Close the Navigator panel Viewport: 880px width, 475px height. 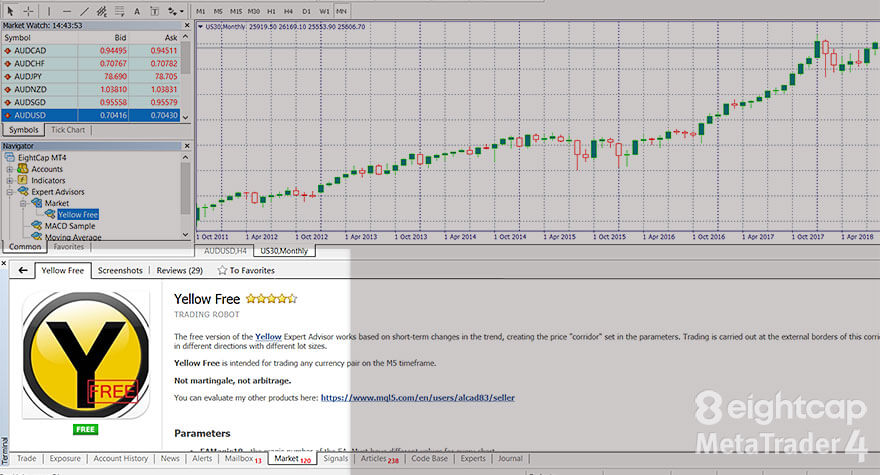click(x=187, y=146)
